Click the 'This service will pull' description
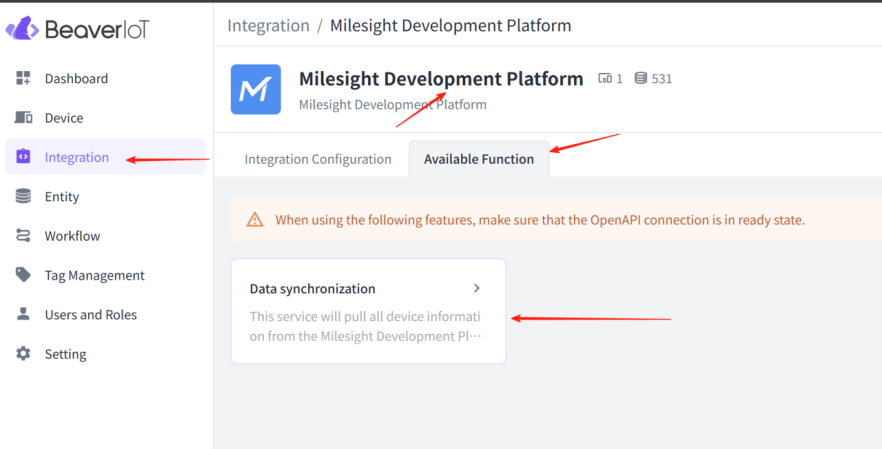Viewport: 882px width, 449px height. click(366, 326)
